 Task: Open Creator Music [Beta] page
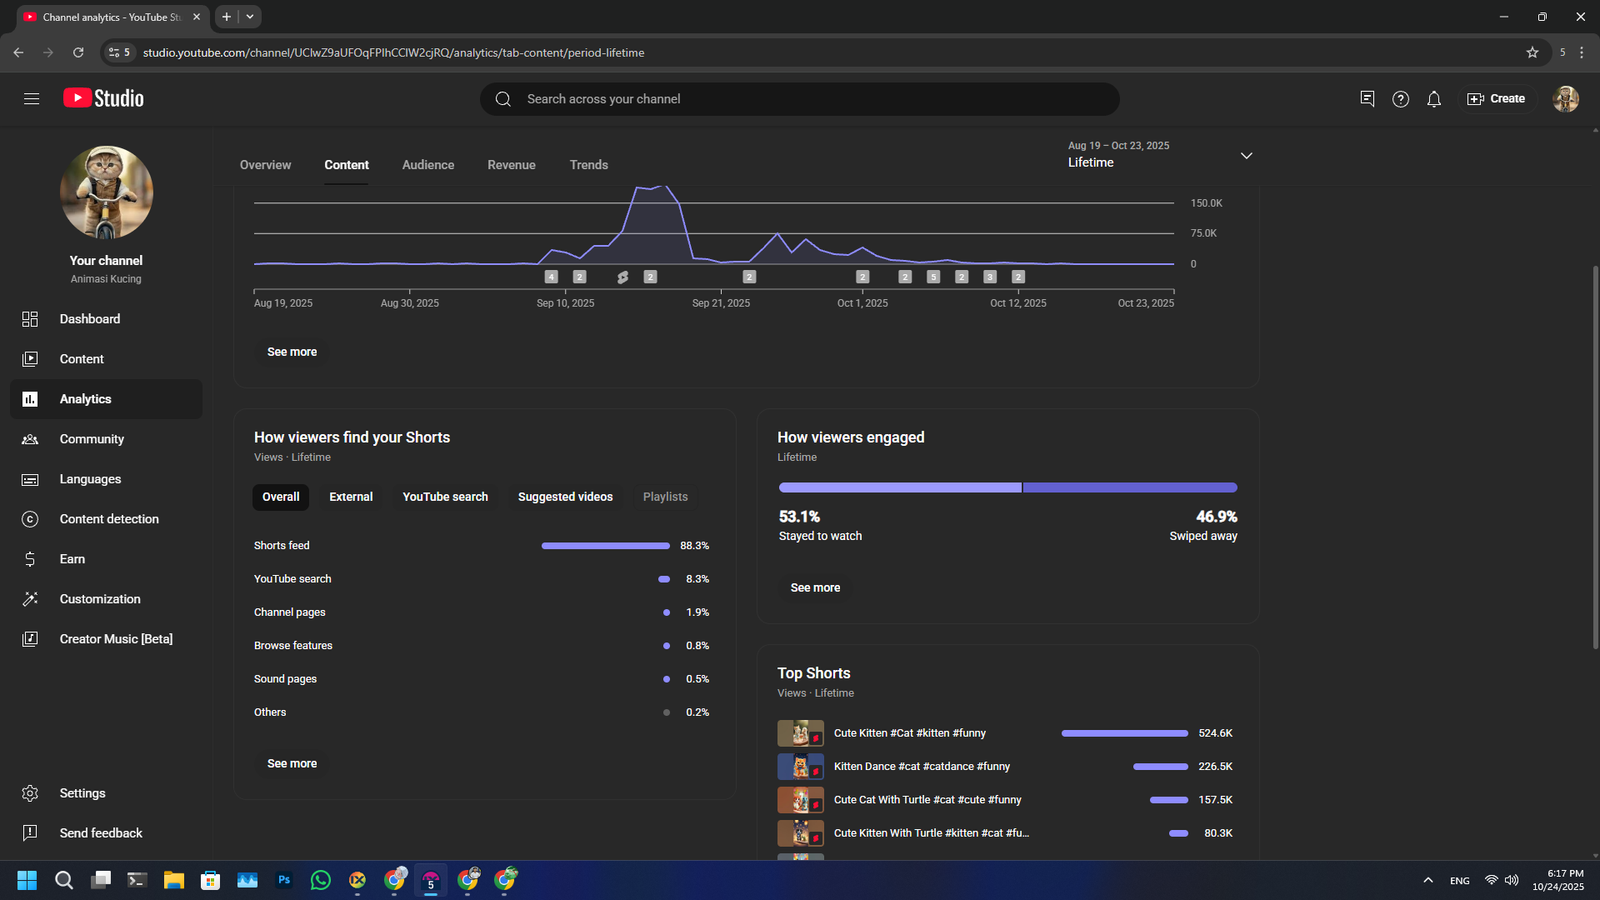point(116,639)
